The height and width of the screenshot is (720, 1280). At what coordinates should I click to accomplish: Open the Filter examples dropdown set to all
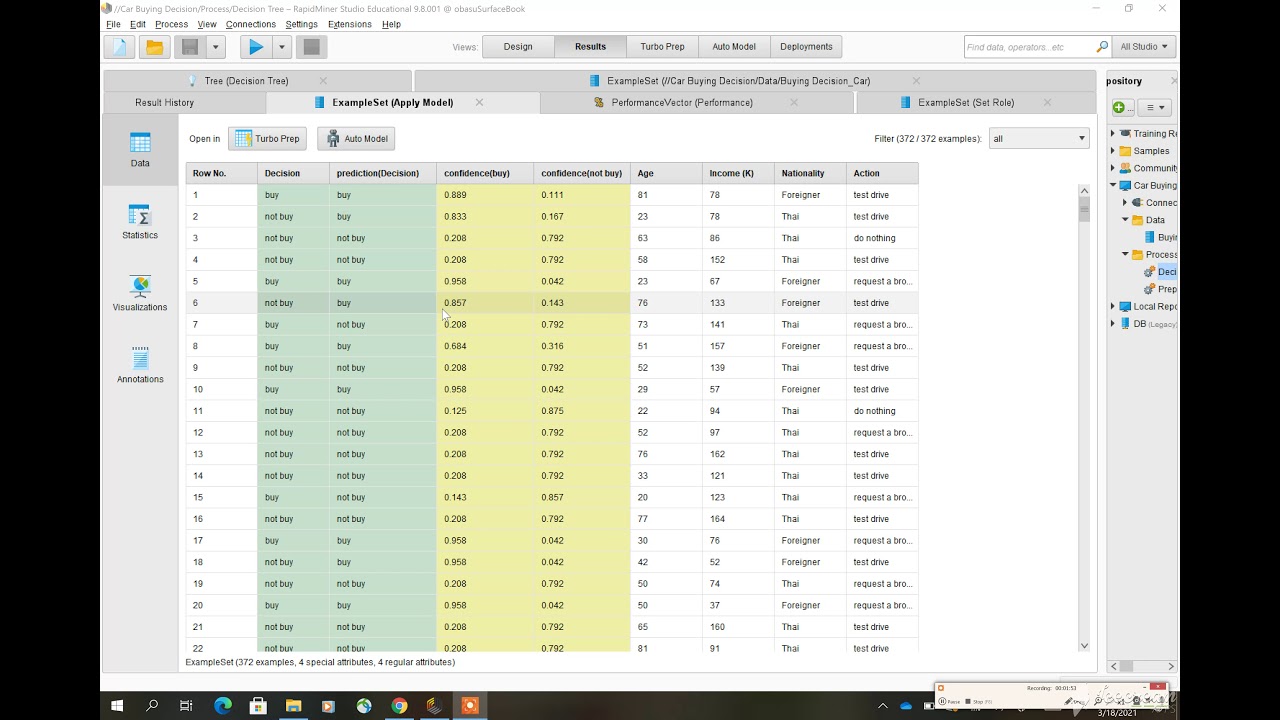pyautogui.click(x=1039, y=138)
